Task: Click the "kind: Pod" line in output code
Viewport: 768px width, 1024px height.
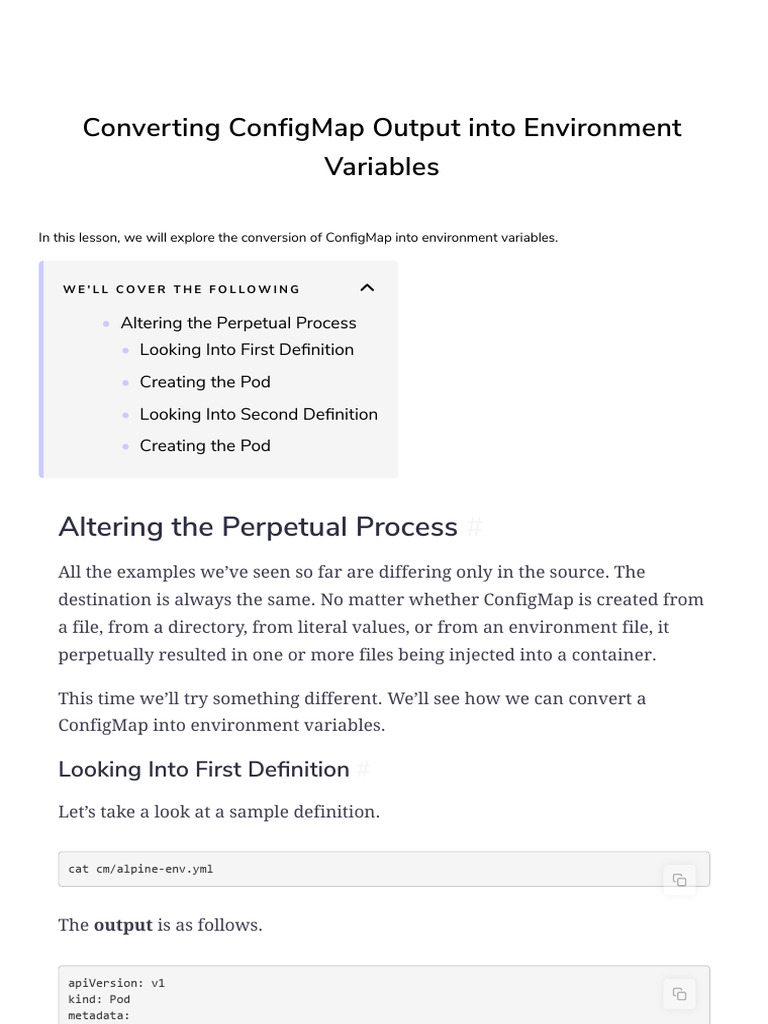Action: tap(99, 999)
